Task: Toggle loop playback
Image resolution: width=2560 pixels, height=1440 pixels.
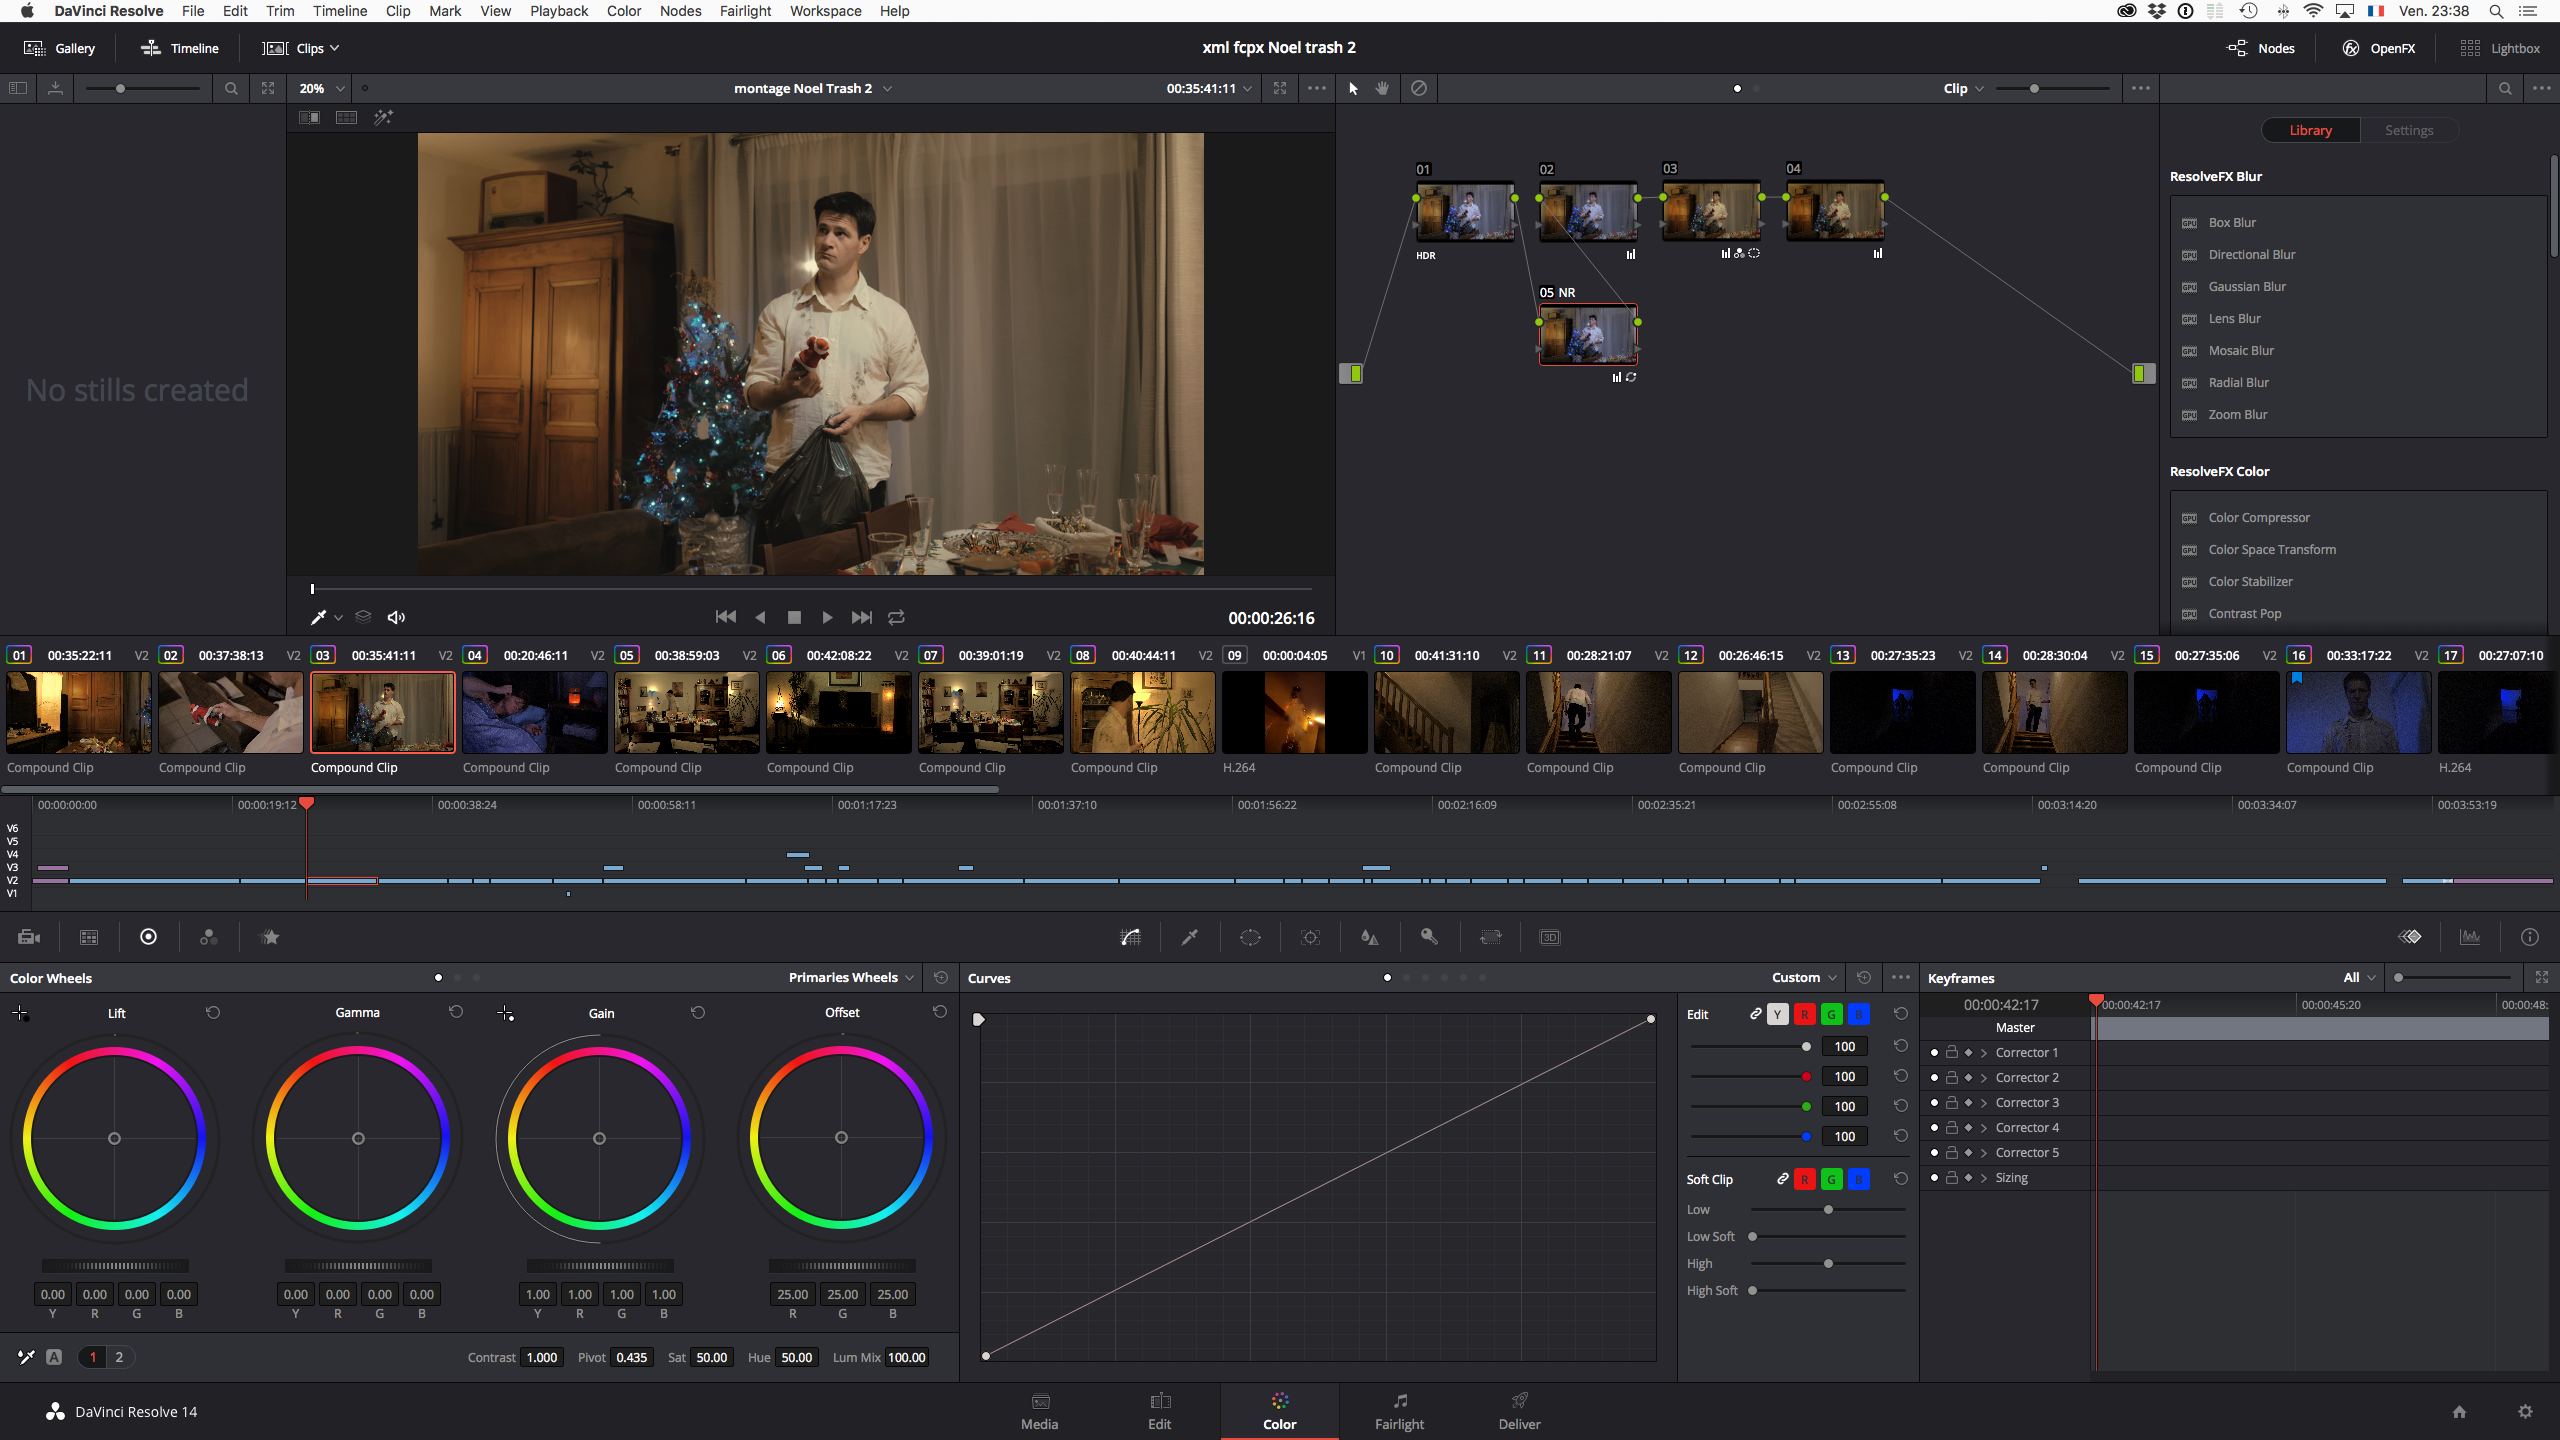Action: 897,617
